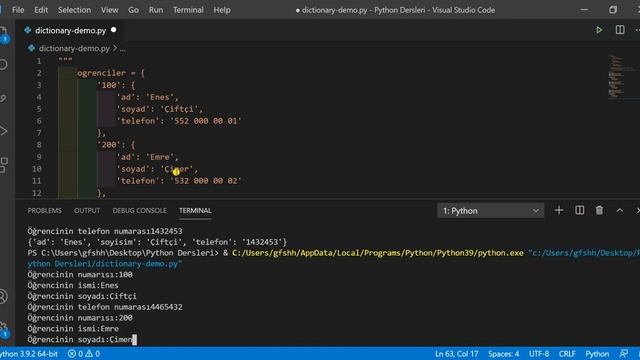
Task: Change language mode 'Python' in status bar
Action: (597, 354)
